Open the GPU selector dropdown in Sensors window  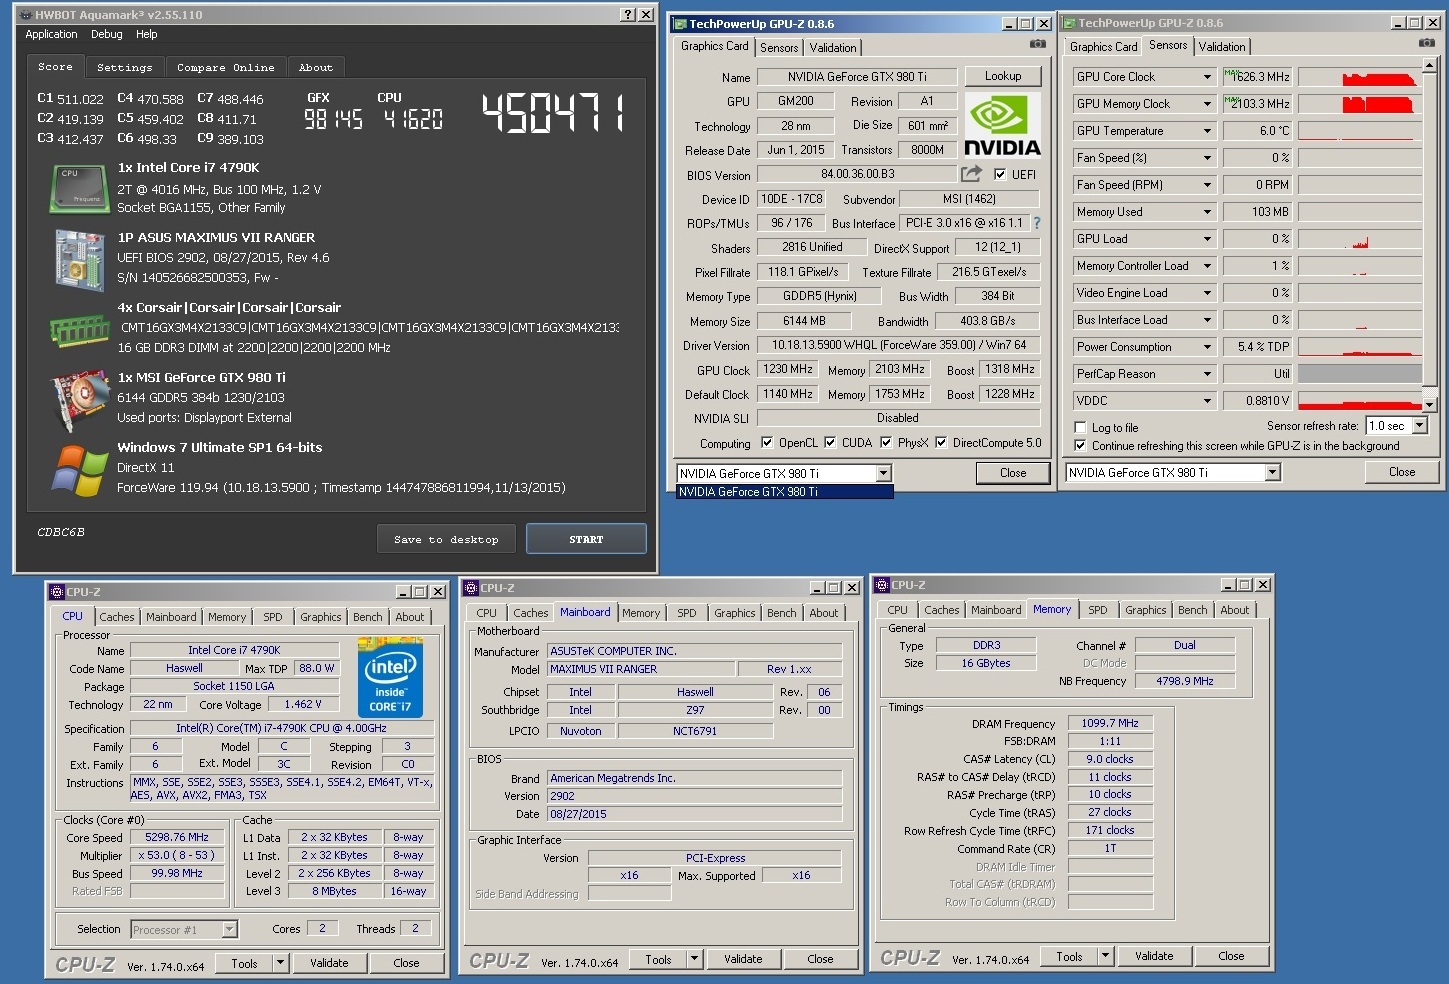tap(1273, 472)
